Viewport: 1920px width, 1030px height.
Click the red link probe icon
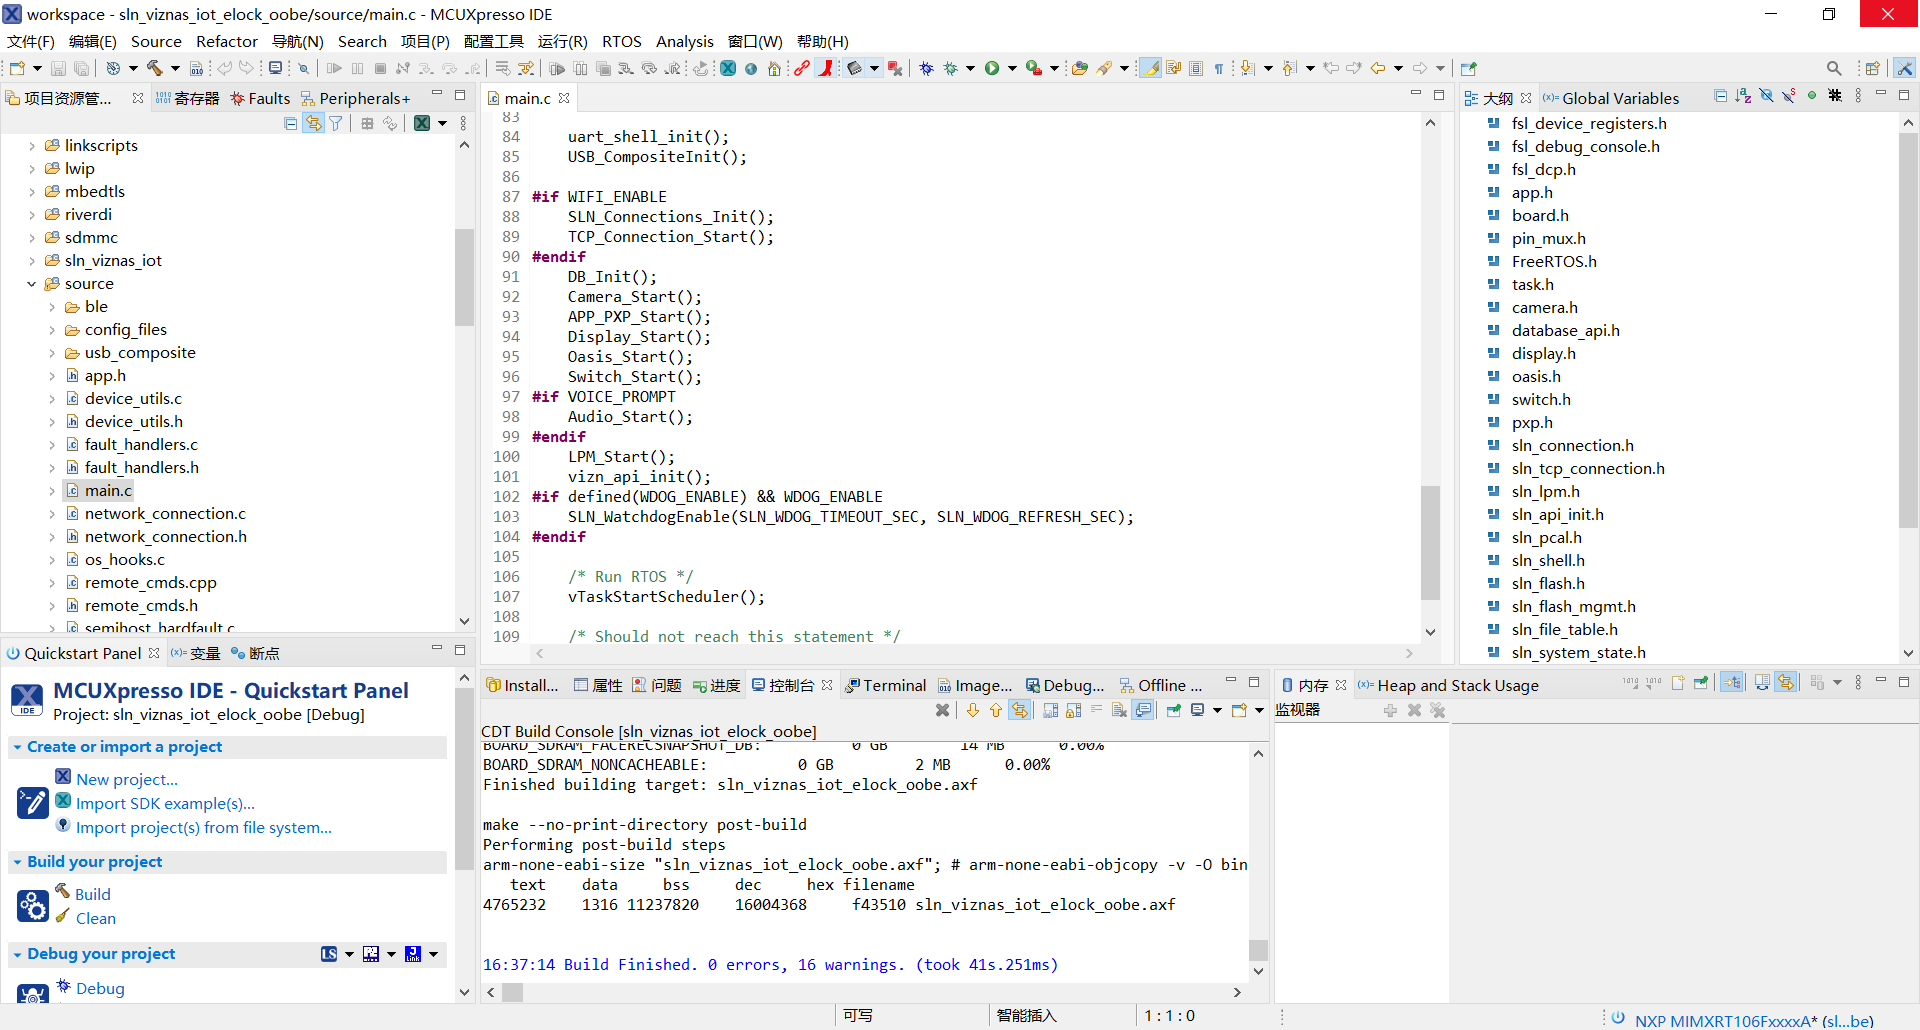click(802, 68)
